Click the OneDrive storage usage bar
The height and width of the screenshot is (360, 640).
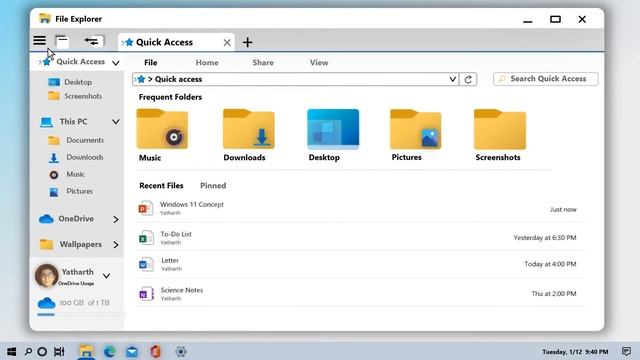(x=80, y=315)
